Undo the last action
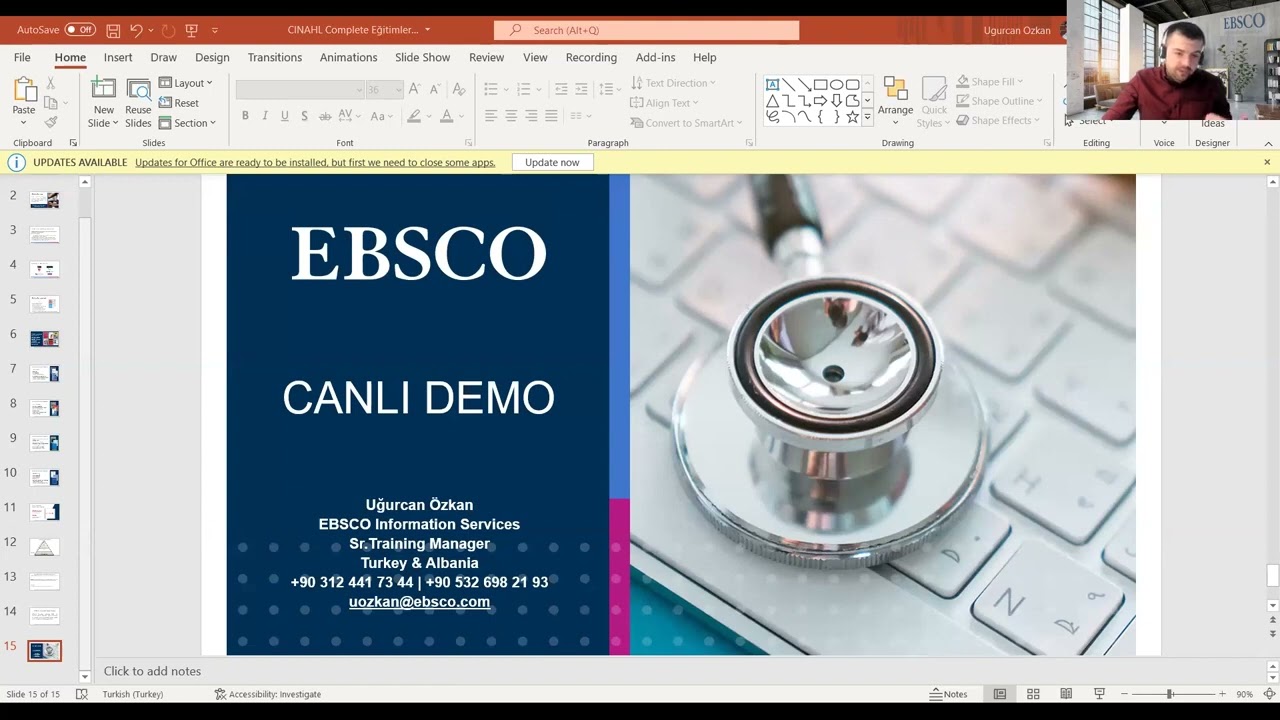Screen dimensions: 1280x720 [x=136, y=30]
